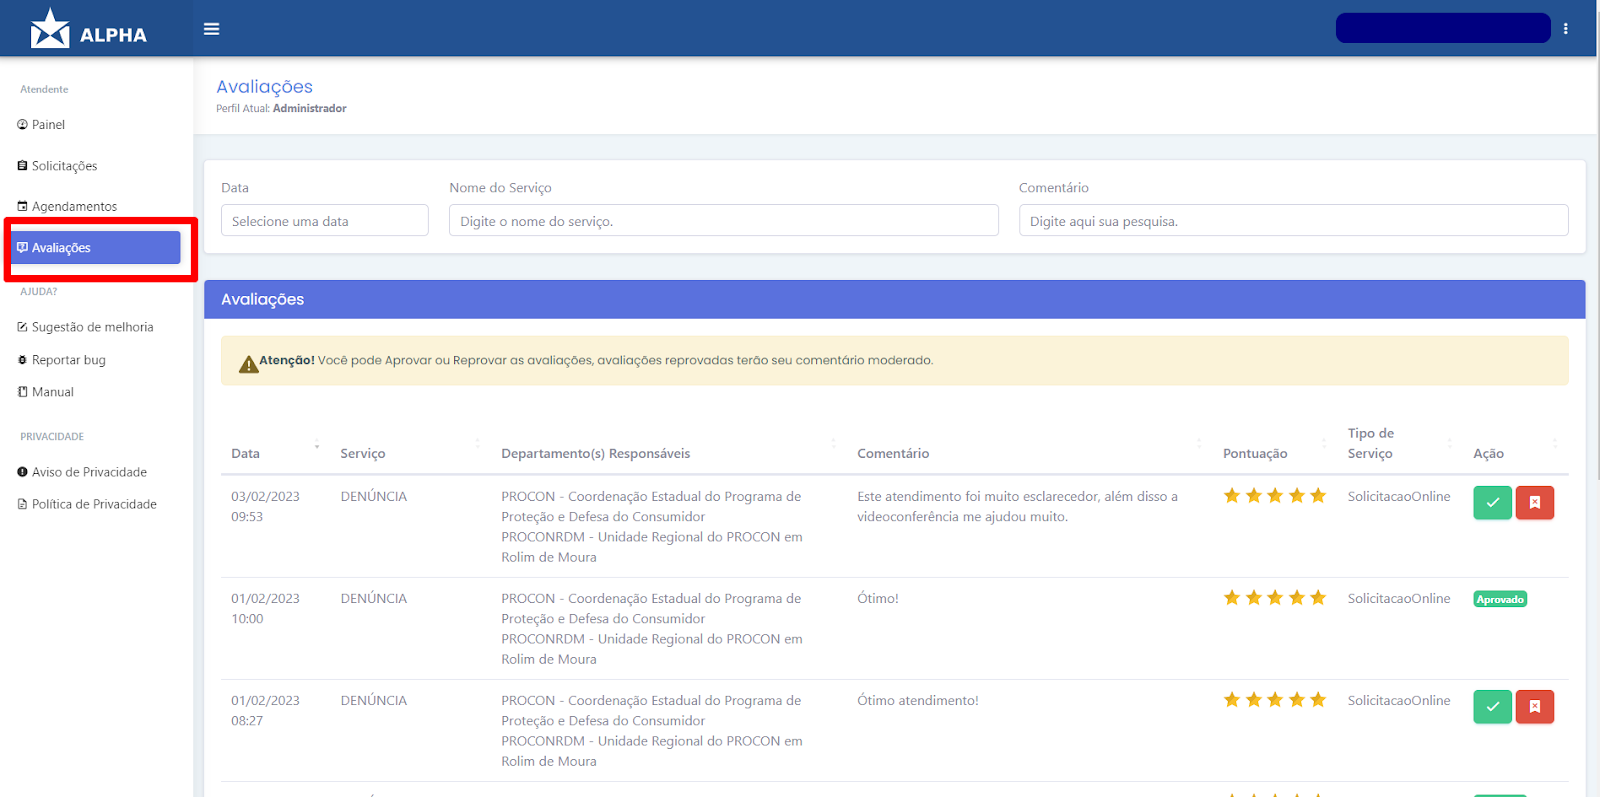
Task: Click SolicitacaoOnline in the 03/02/2023 row
Action: point(1398,496)
